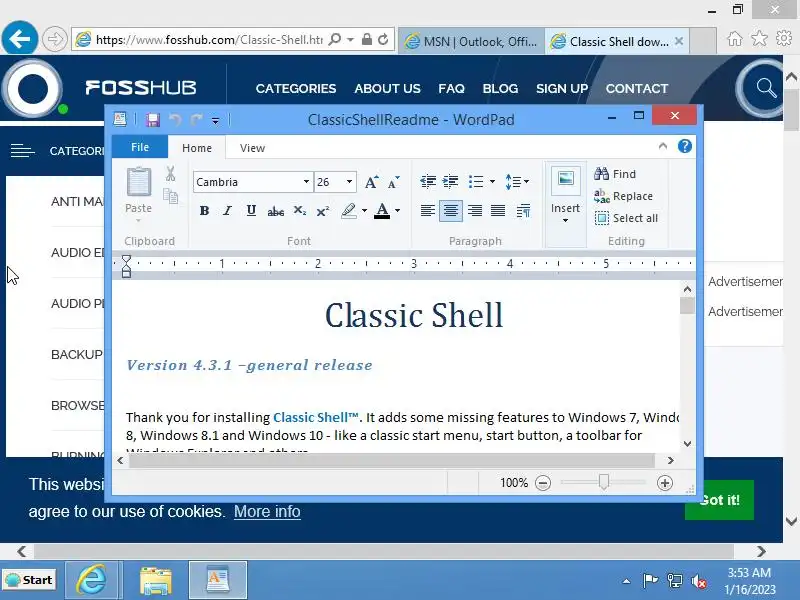Switch to MSN Outlook browser tab
Viewport: 800px width, 600px height.
472,41
